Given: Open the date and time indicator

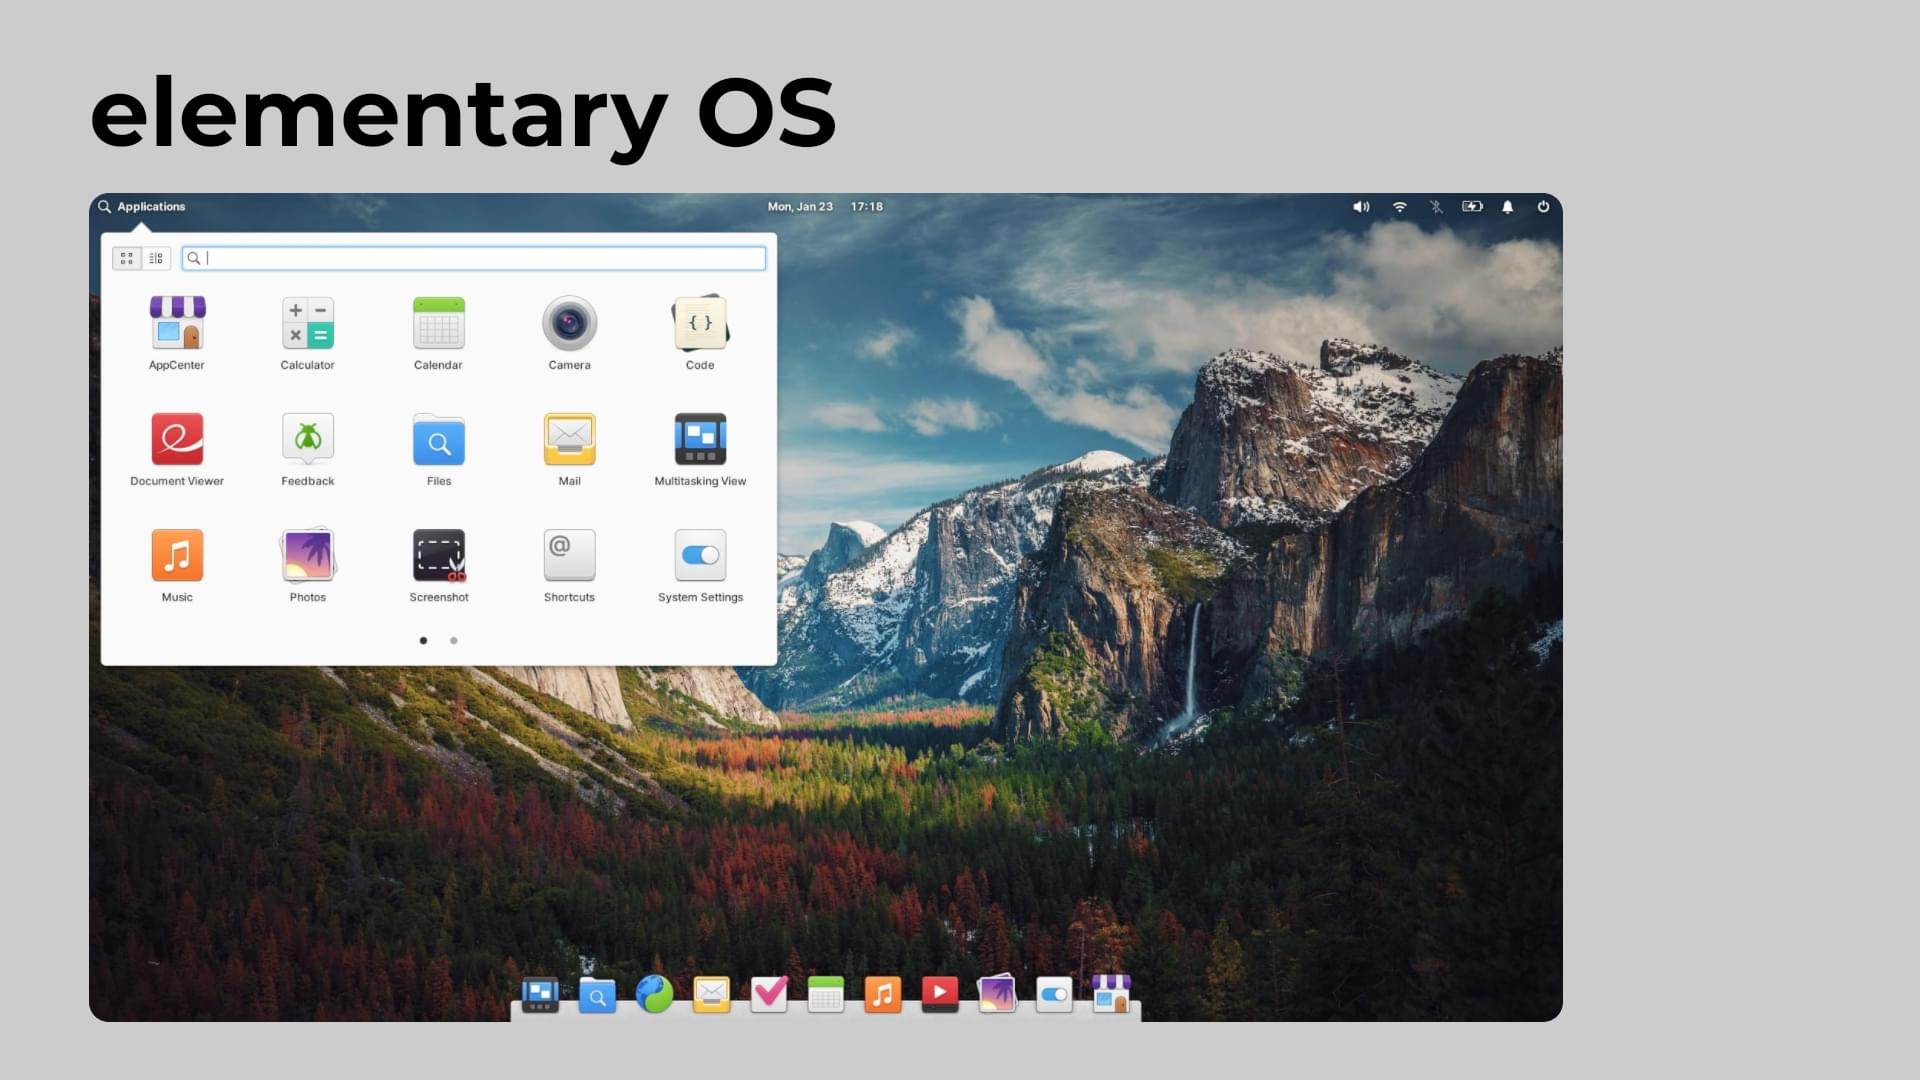Looking at the screenshot, I should (825, 206).
